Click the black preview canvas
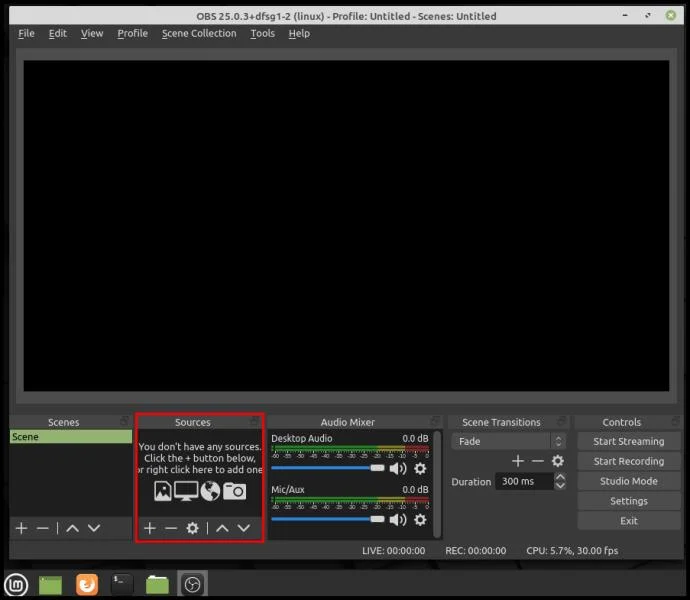The width and height of the screenshot is (690, 600). (x=346, y=225)
